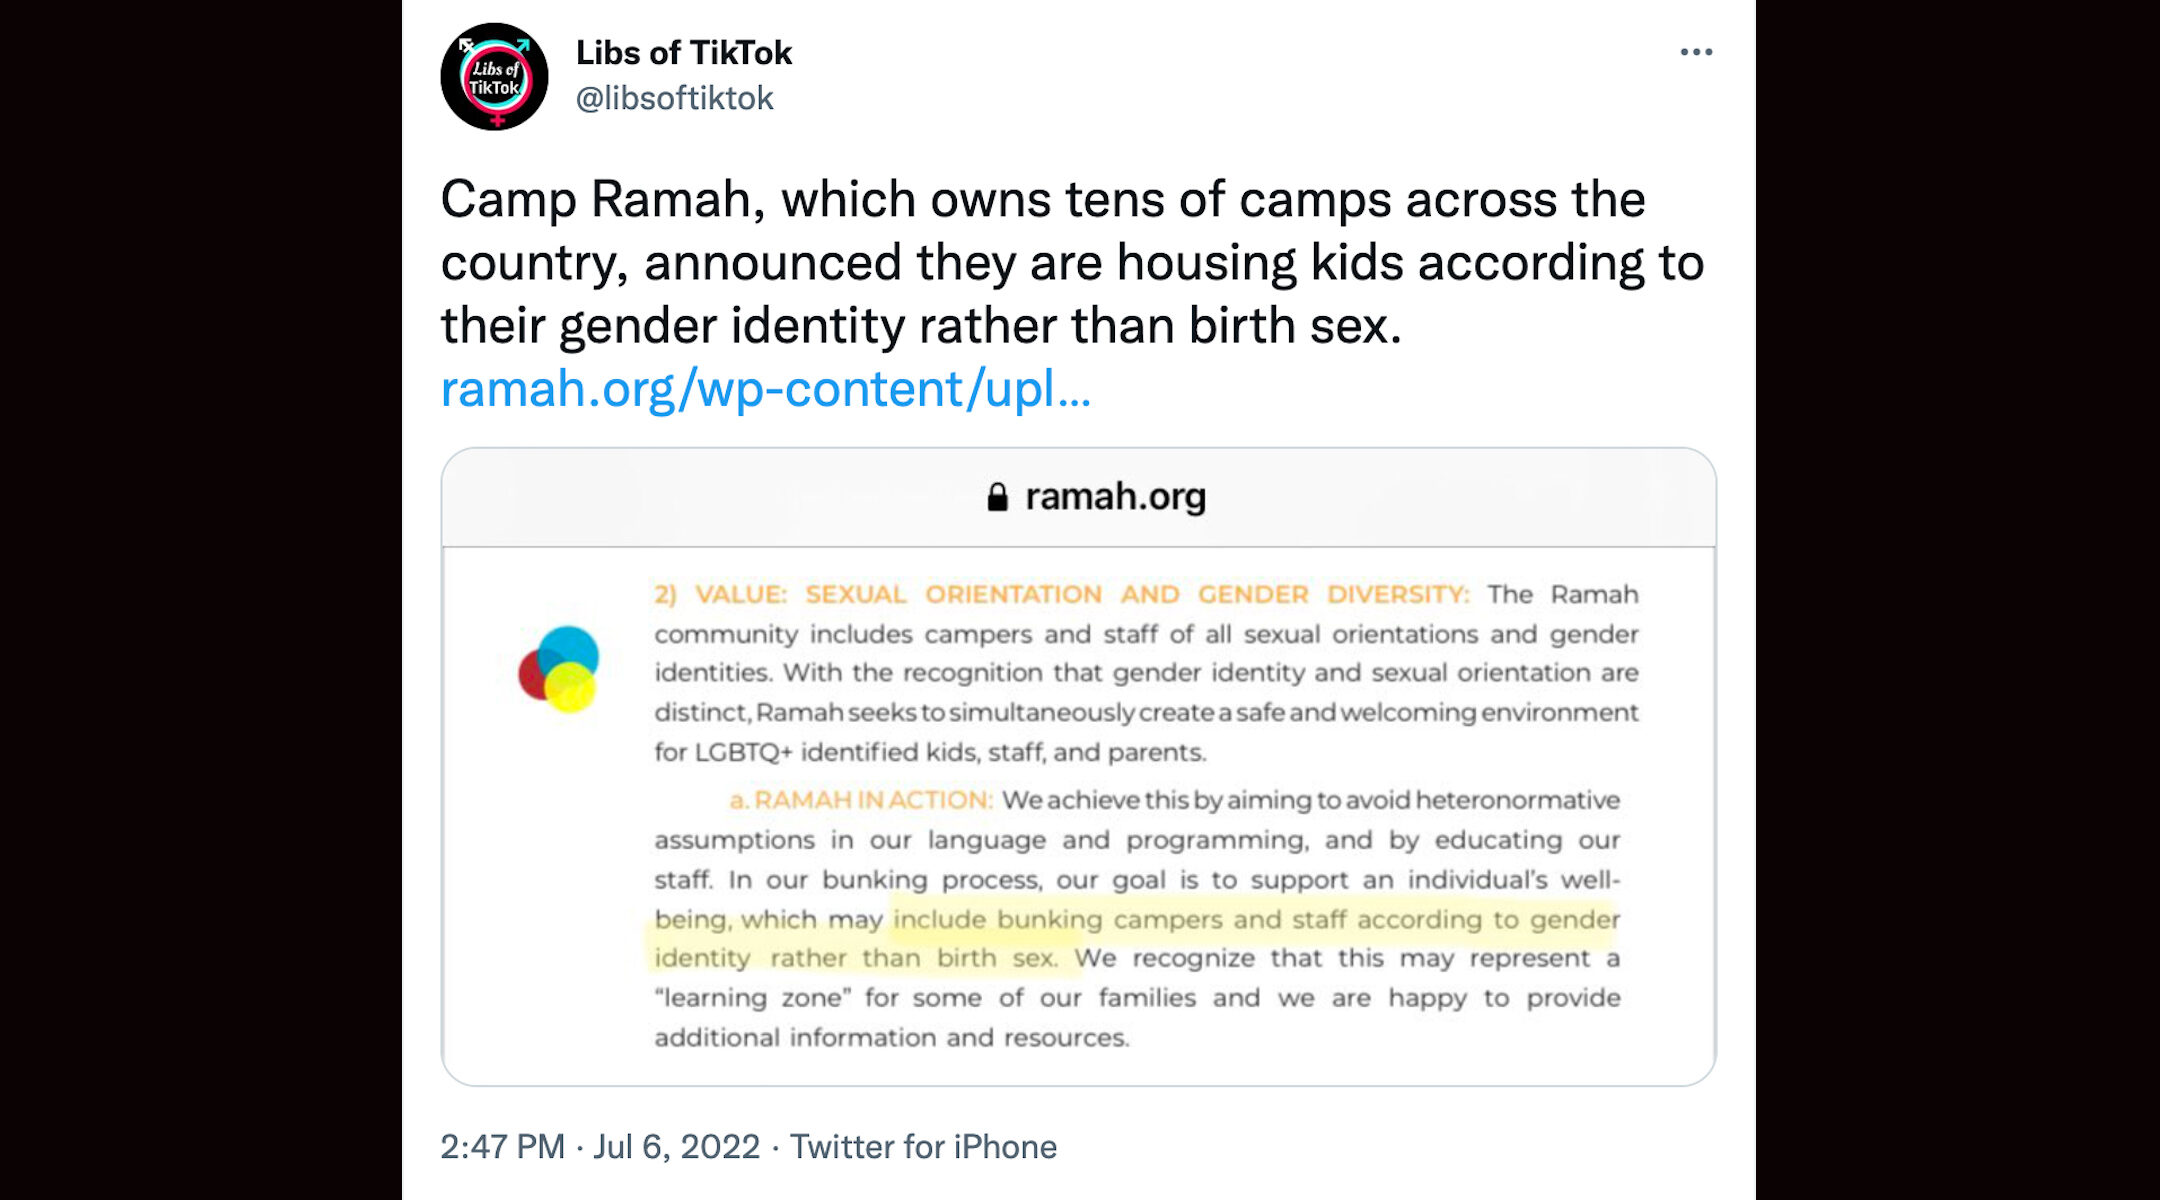The width and height of the screenshot is (2160, 1200).
Task: Click the highlighted 'identity rather than birth sex' text
Action: [x=856, y=958]
